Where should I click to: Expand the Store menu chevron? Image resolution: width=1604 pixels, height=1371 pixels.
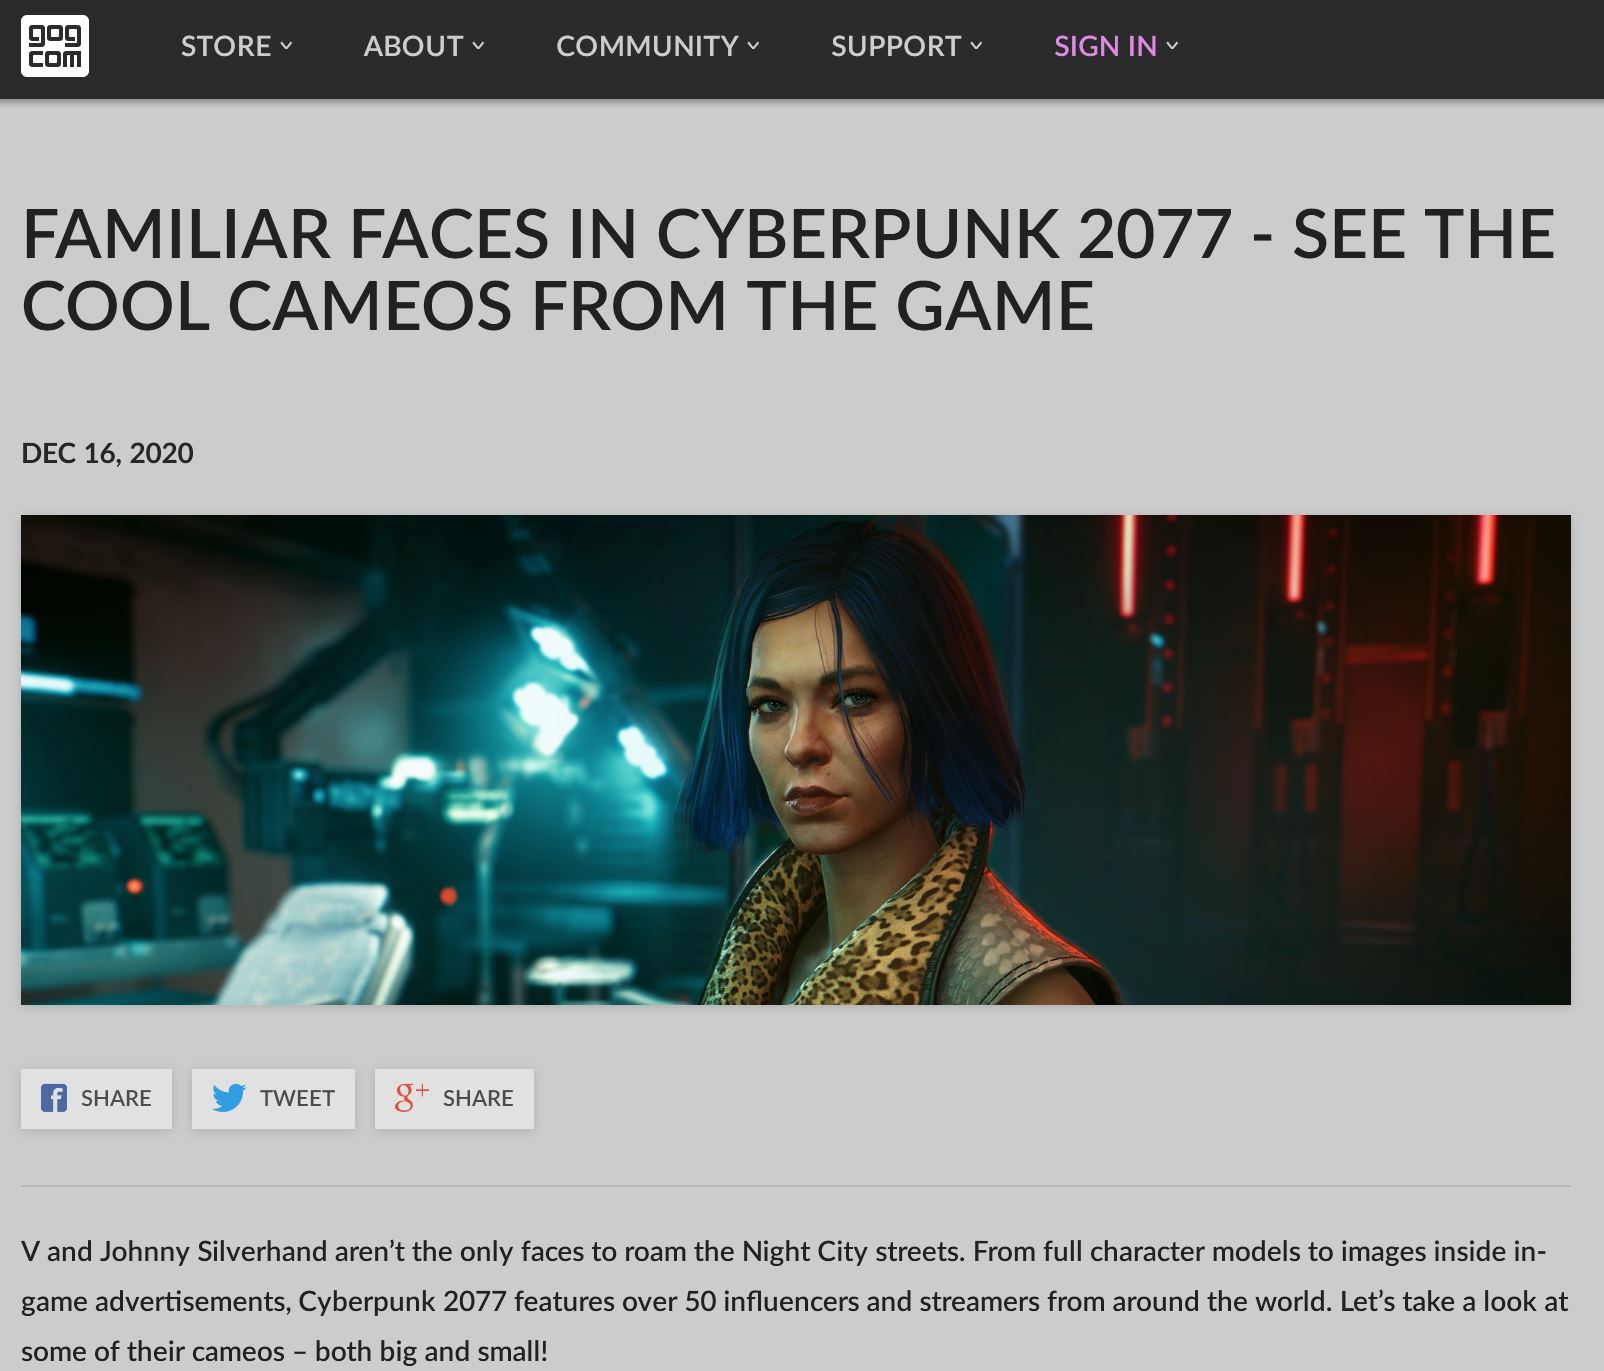tap(286, 46)
